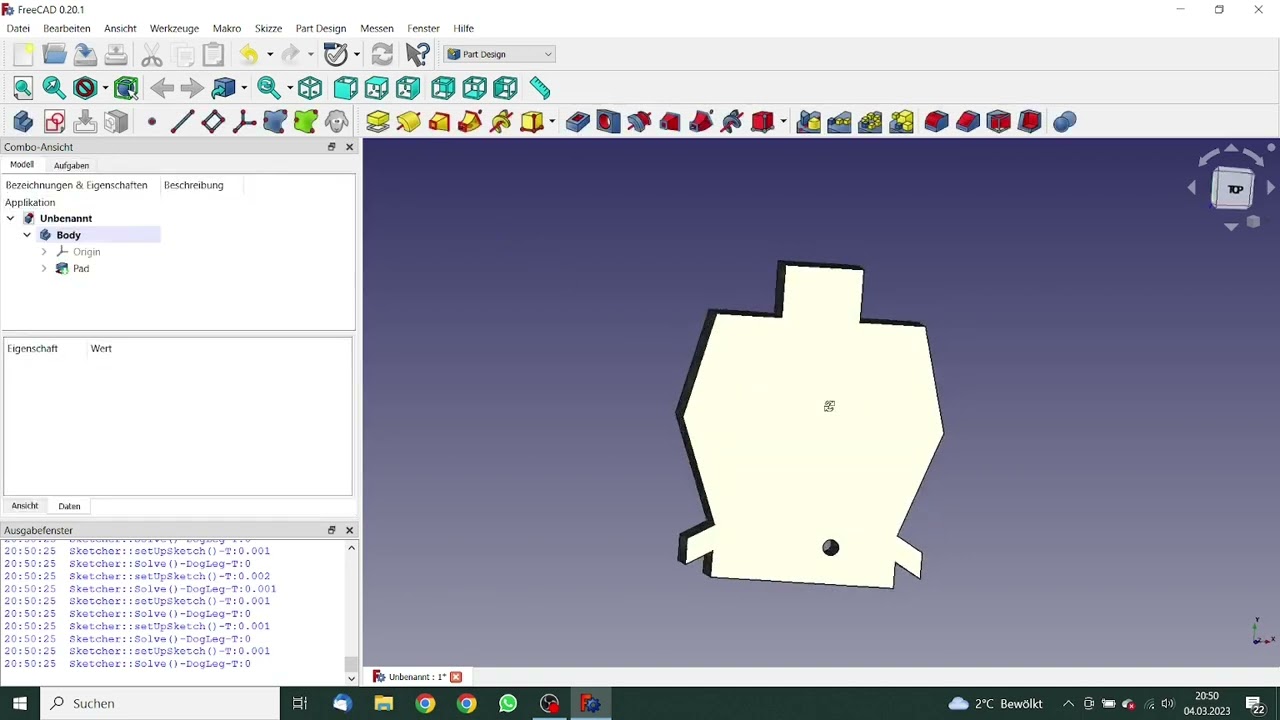Fit selection in view icon
The image size is (1280, 720).
[54, 88]
